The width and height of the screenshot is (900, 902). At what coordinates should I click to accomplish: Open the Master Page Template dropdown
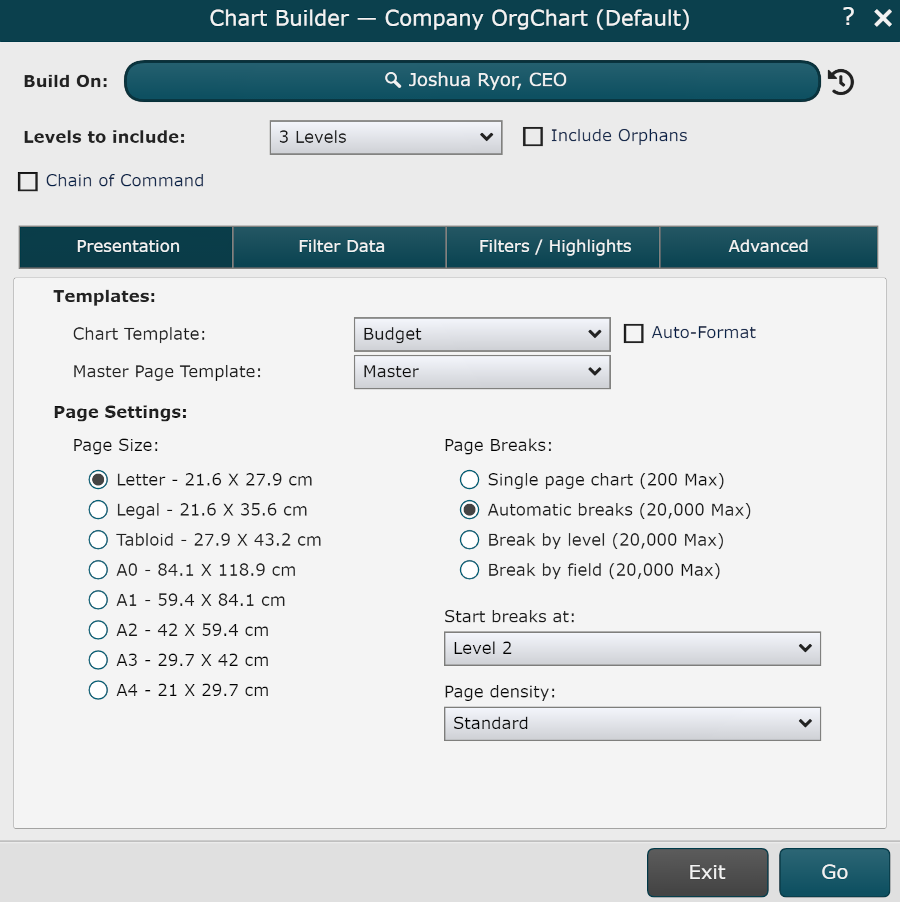pos(481,372)
